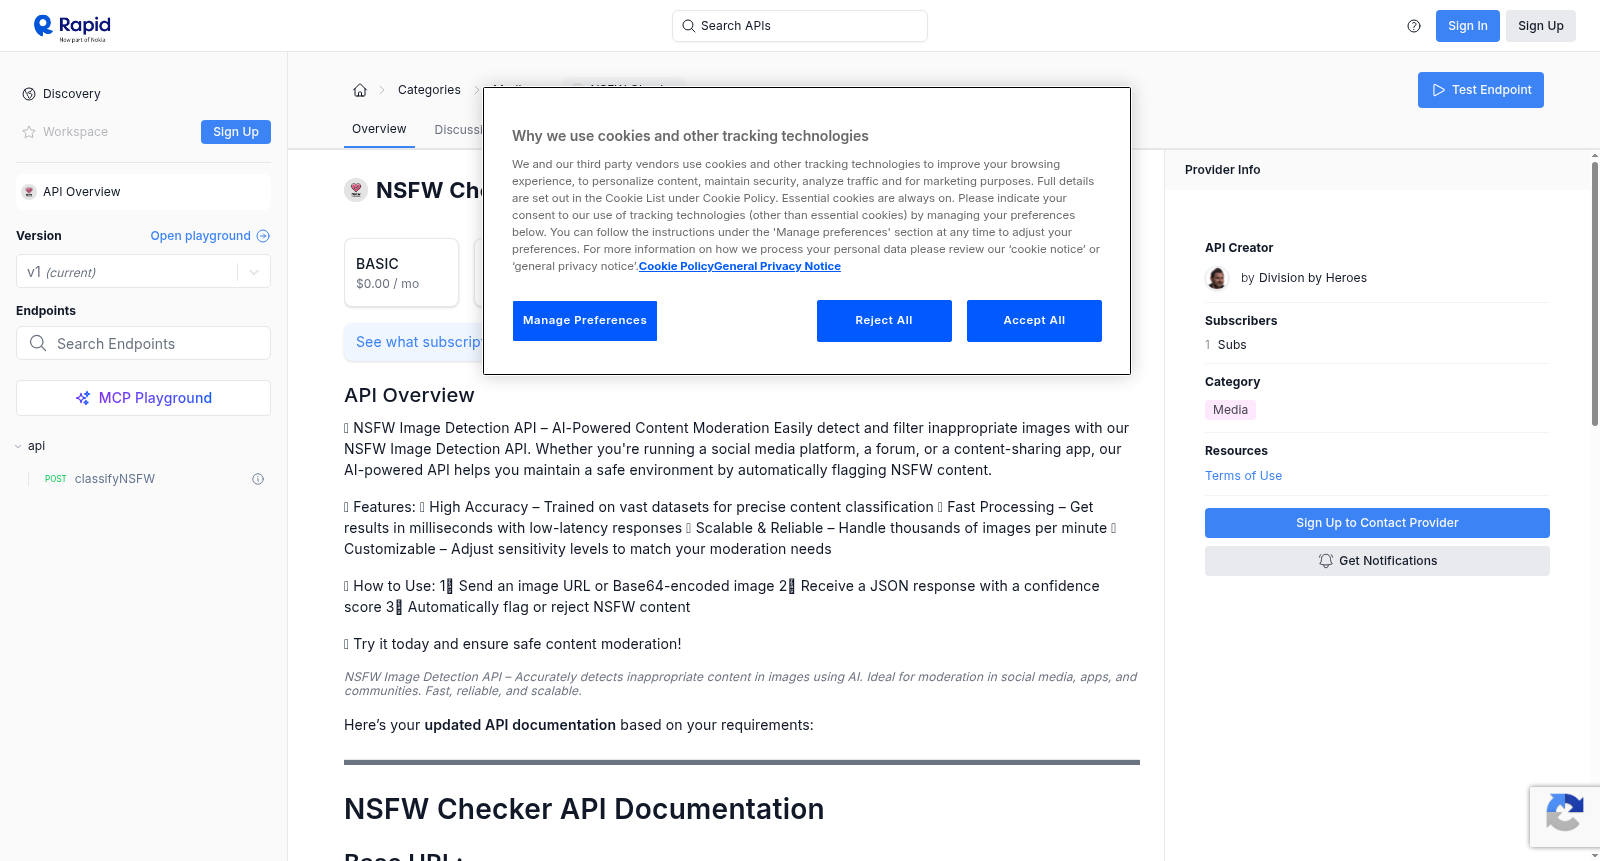Viewport: 1600px width, 861px height.
Task: Click the Test Endpoint button
Action: pos(1481,90)
